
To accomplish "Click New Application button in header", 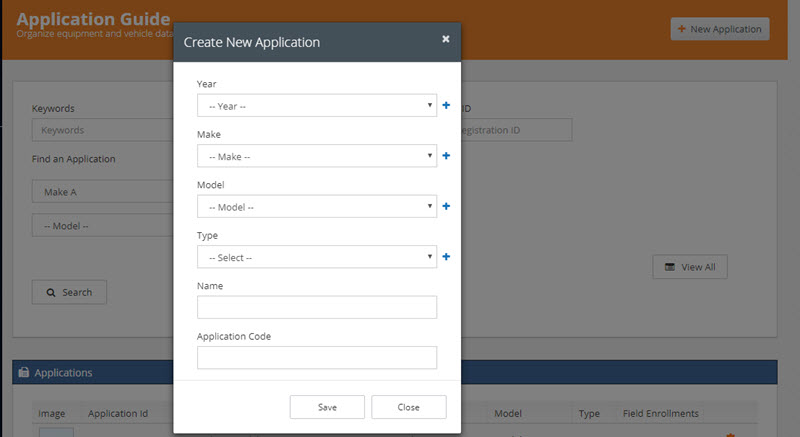I will pos(720,29).
